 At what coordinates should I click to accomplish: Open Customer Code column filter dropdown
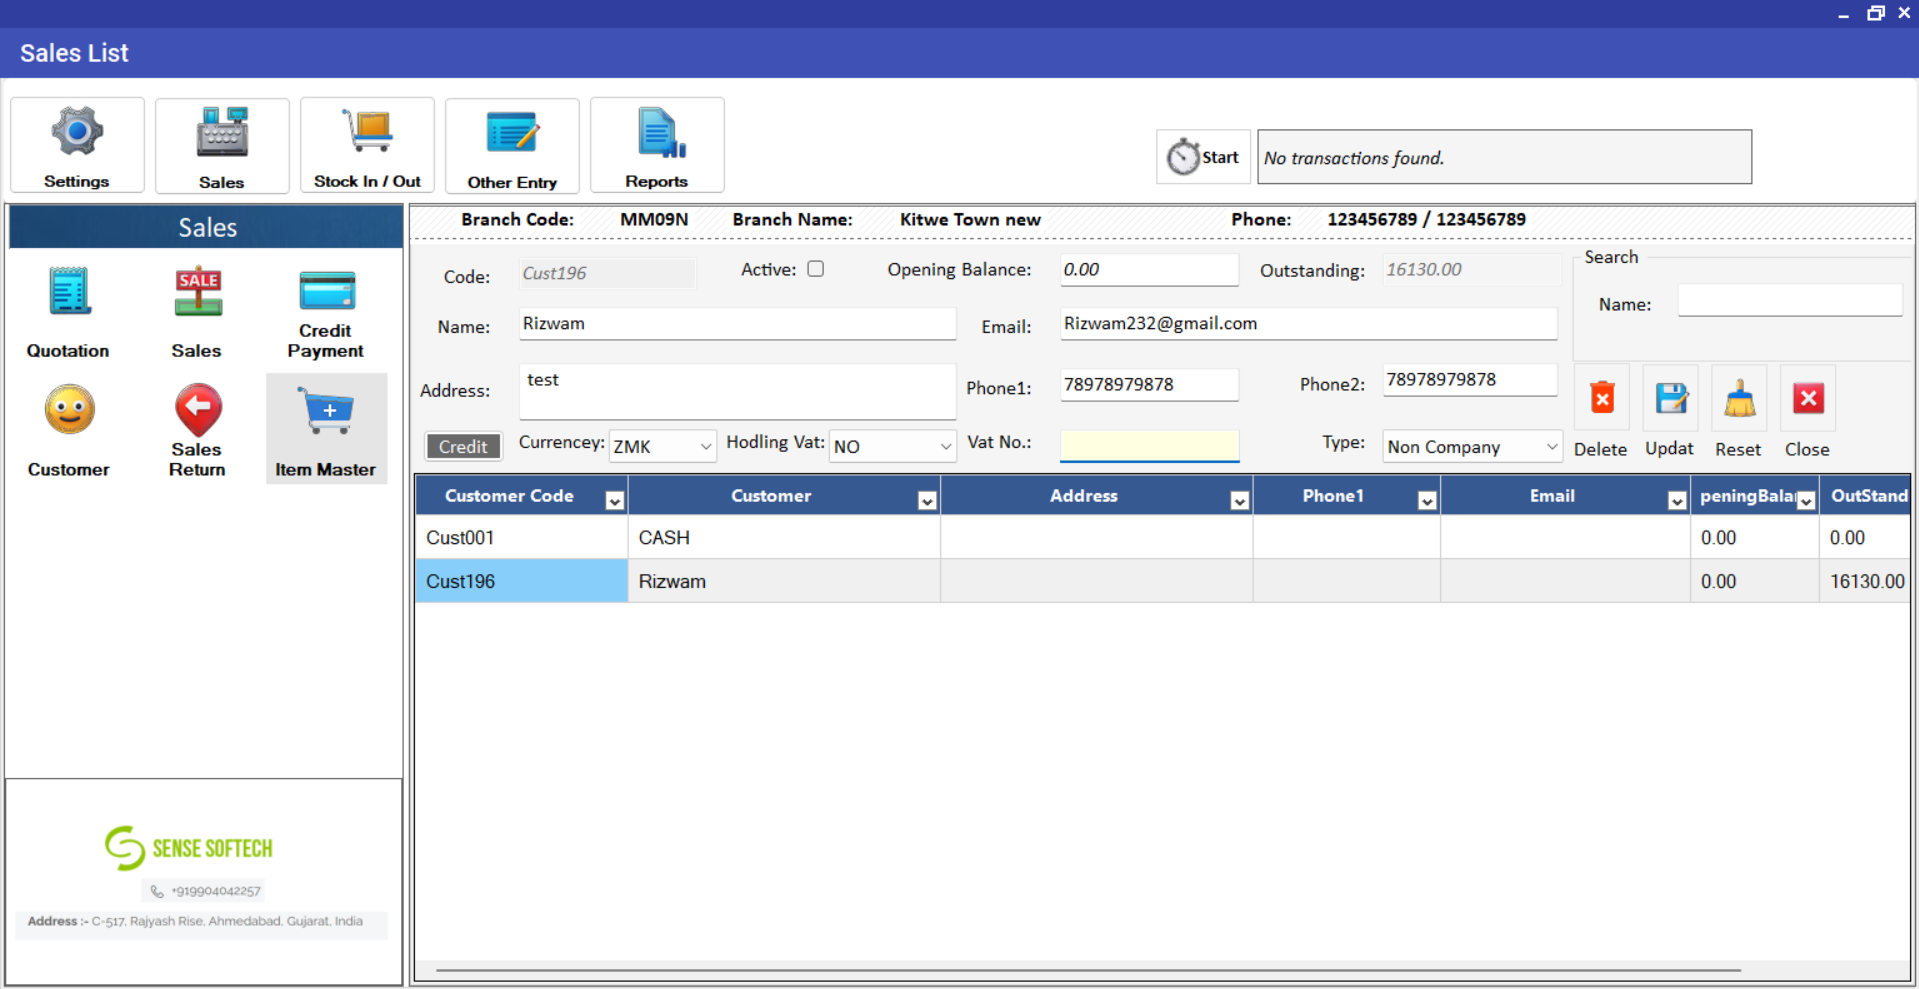click(x=615, y=501)
